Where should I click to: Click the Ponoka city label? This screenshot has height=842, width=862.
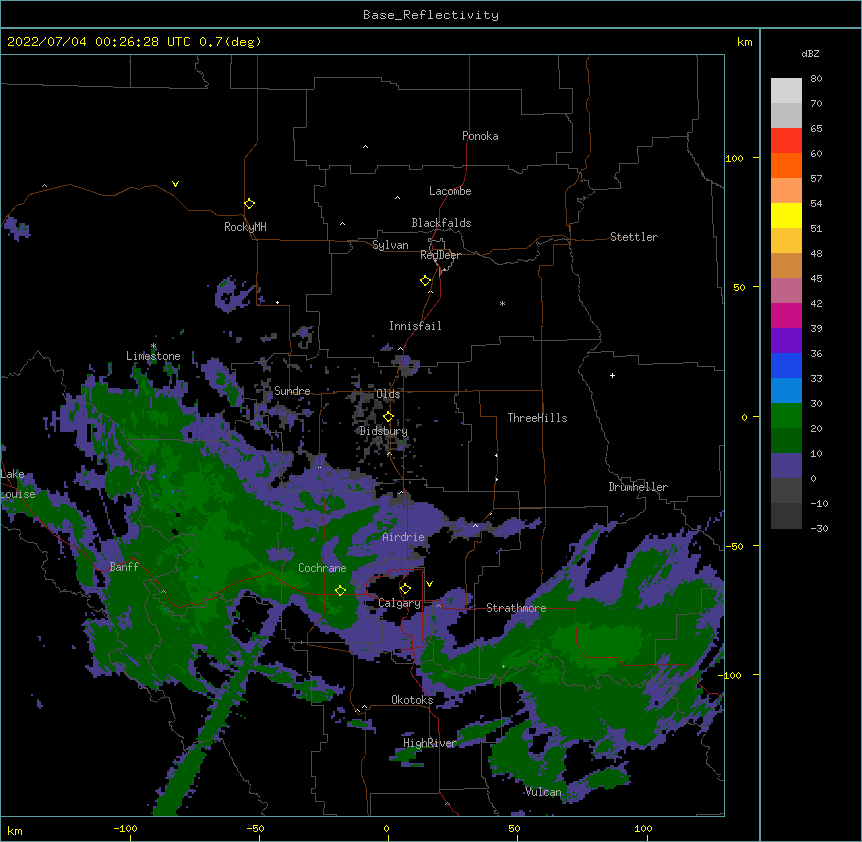[x=480, y=136]
